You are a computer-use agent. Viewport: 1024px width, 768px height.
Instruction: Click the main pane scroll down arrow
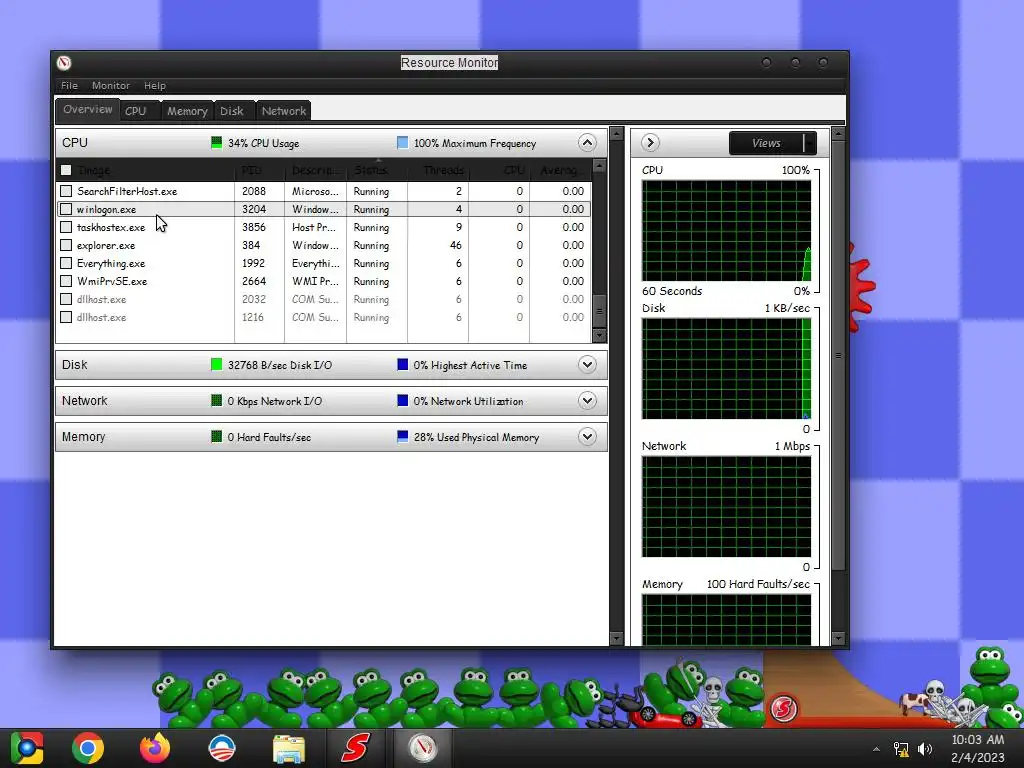tap(616, 638)
